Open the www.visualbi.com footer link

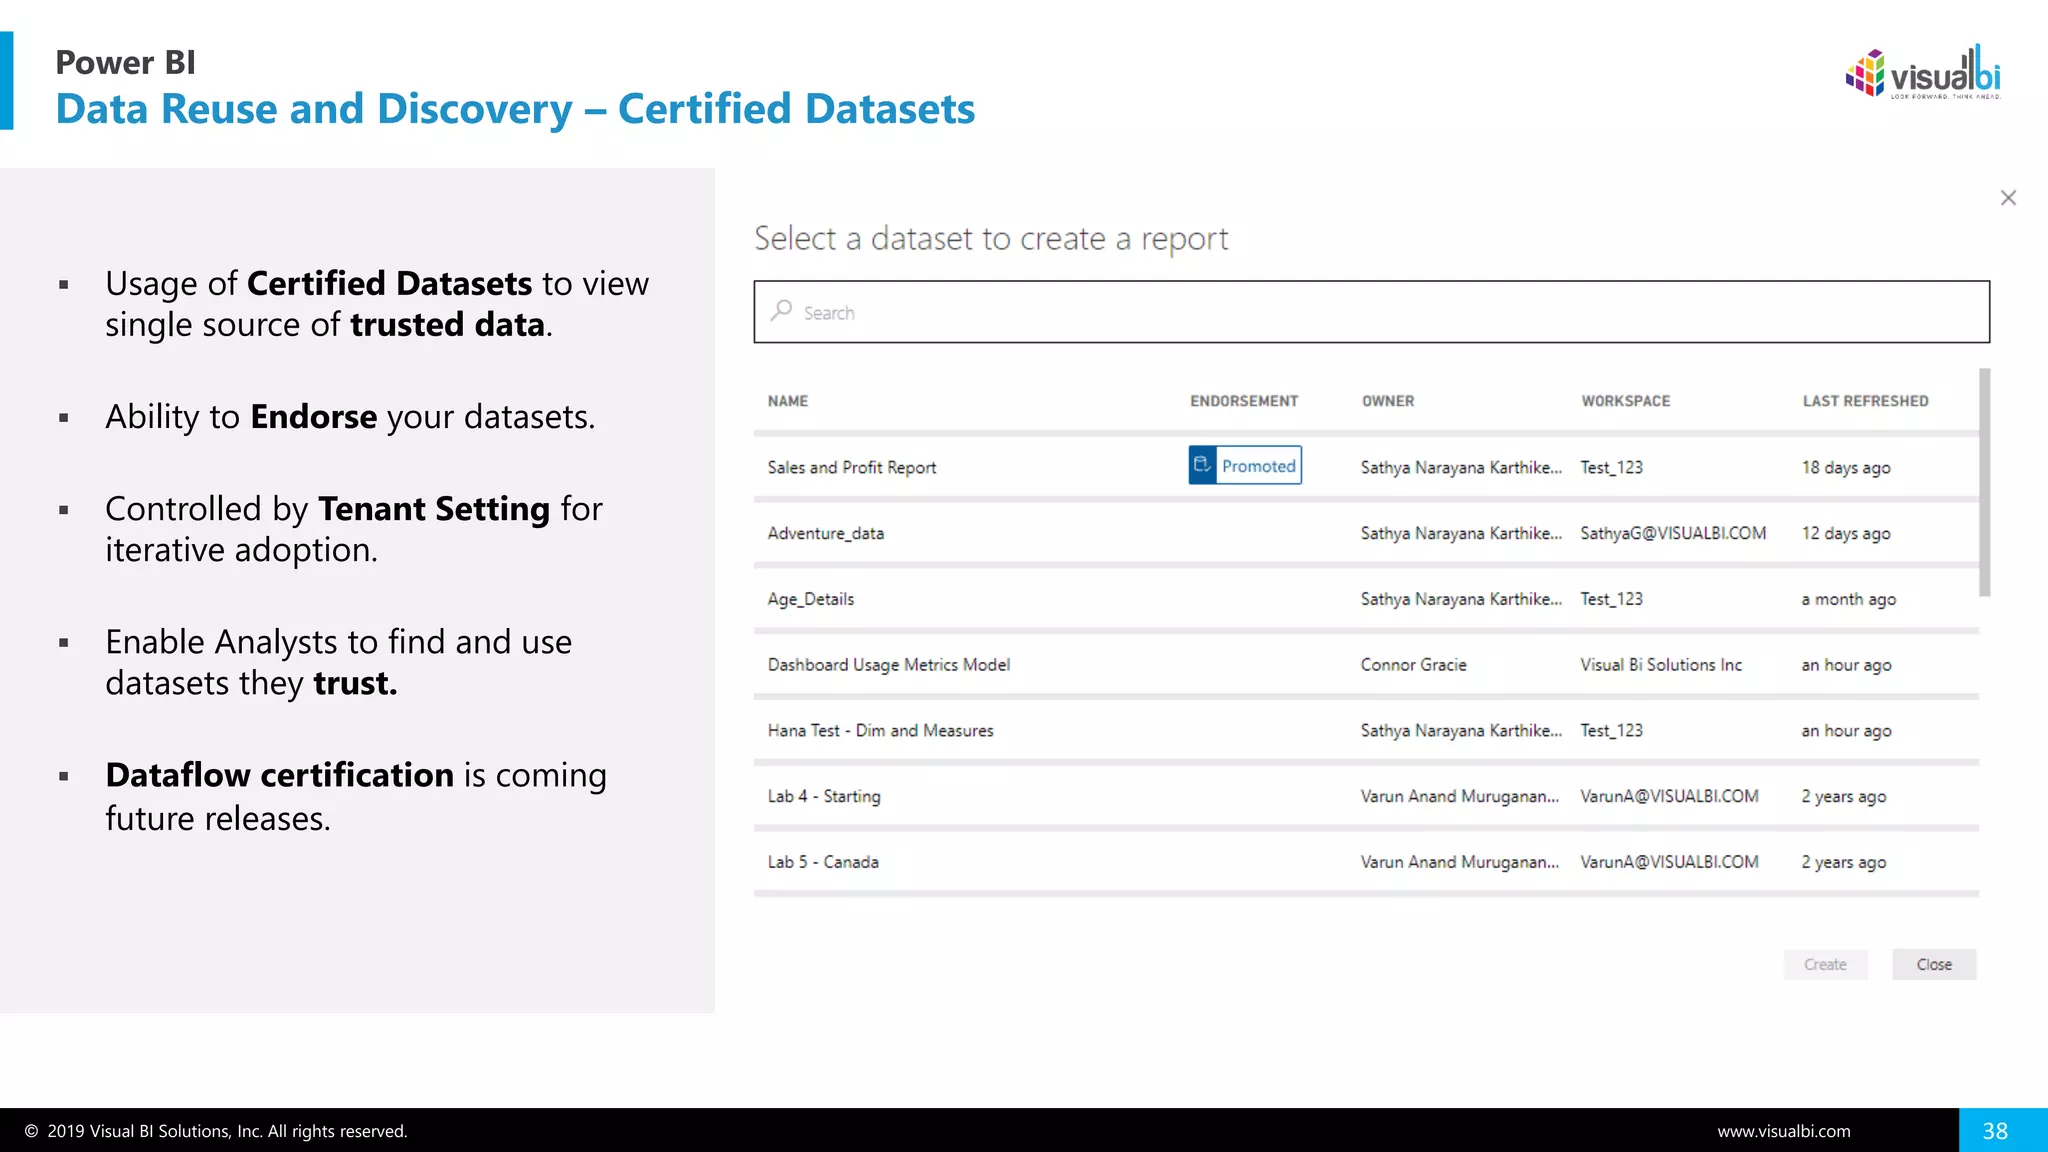tap(1784, 1131)
